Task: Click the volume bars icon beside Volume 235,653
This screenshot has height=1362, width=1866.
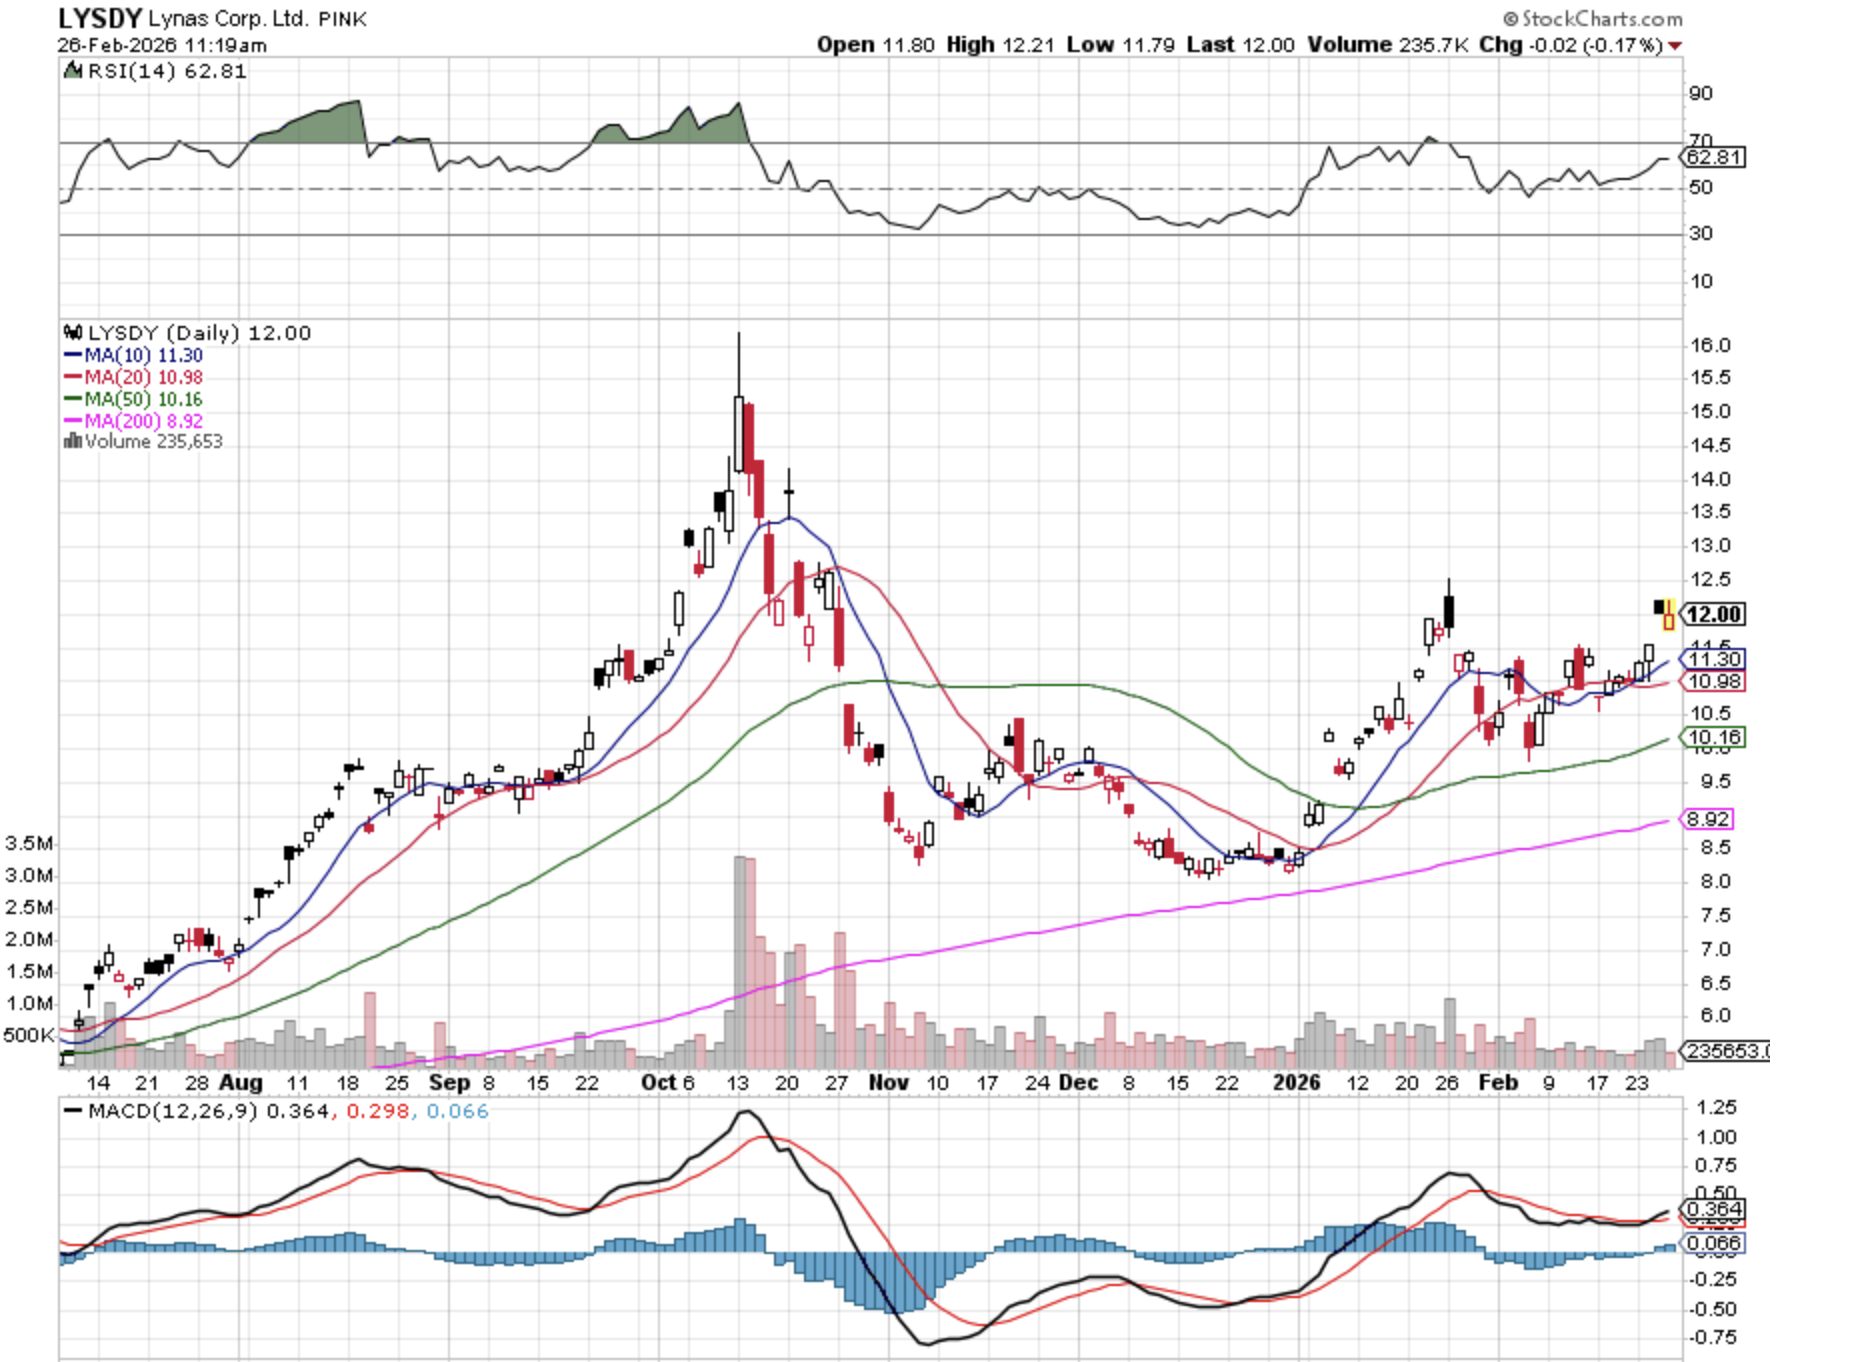Action: point(72,441)
